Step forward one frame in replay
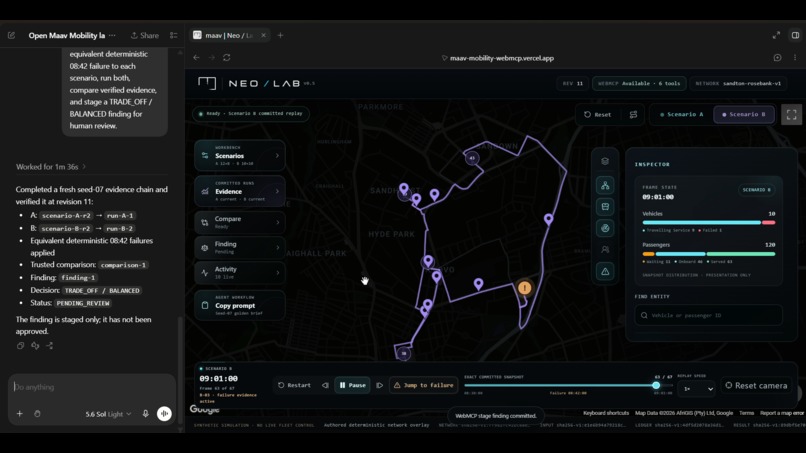806x453 pixels. coord(379,385)
